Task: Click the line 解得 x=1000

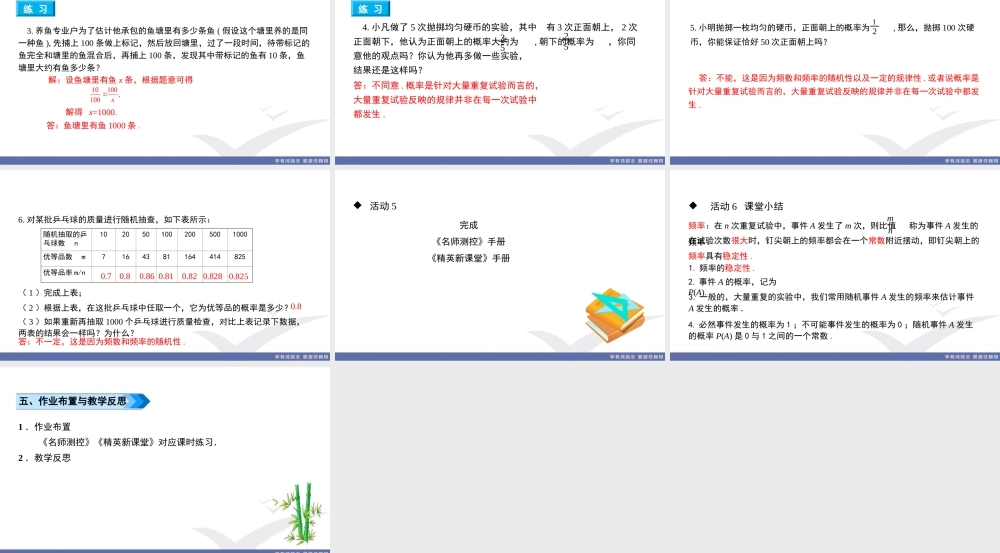Action: [91, 112]
